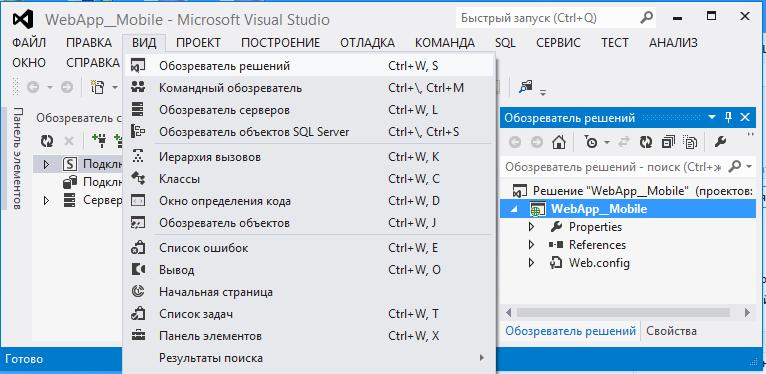766x374 pixels.
Task: Toggle Show All Files in Solution Explorer
Action: (x=690, y=142)
